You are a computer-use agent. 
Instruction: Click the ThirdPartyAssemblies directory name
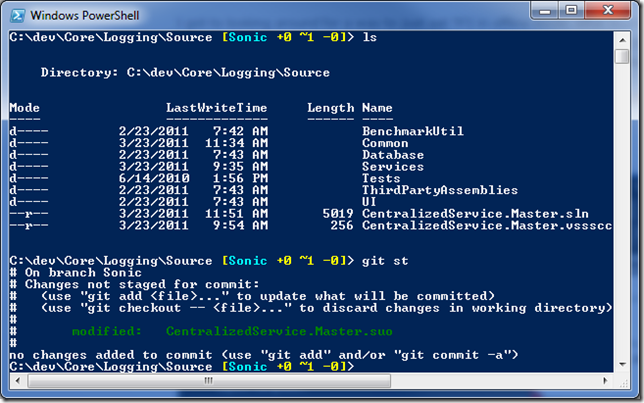tap(440, 190)
